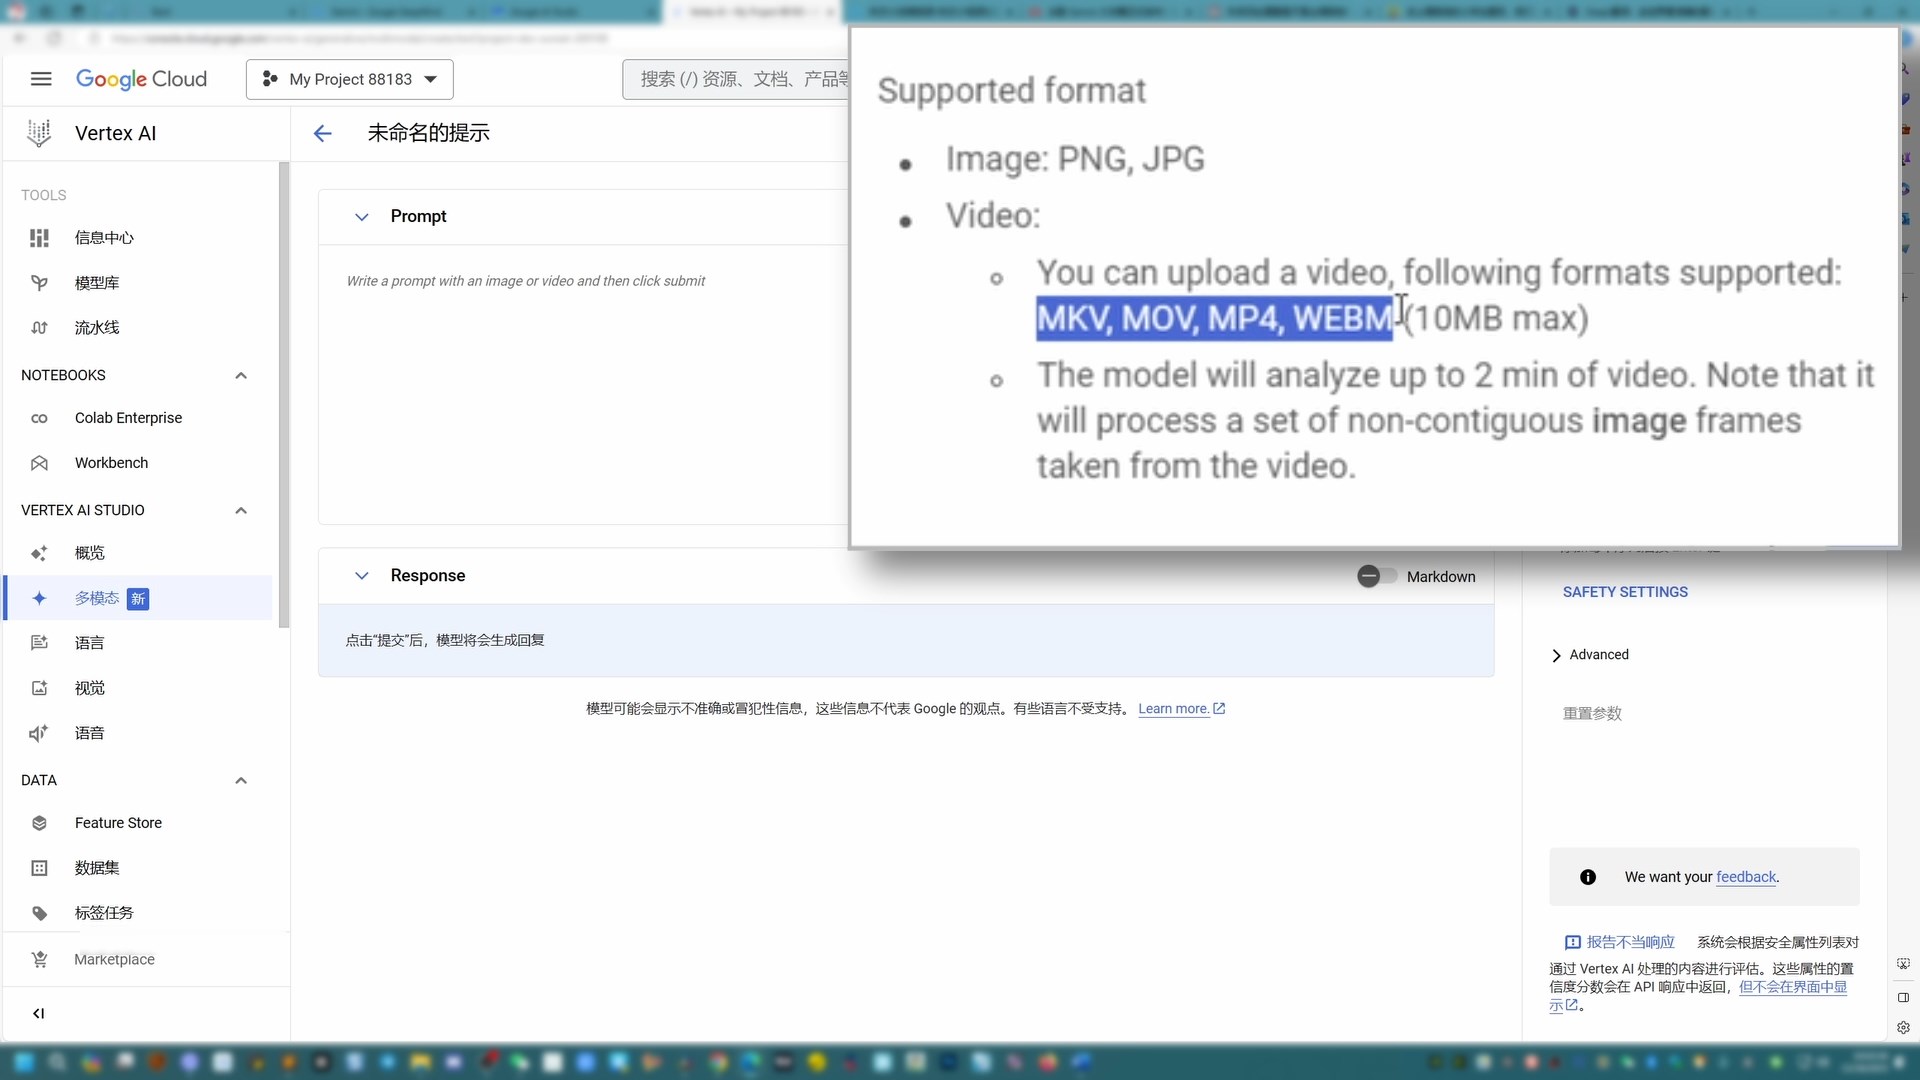Open 视觉 vision icon
The width and height of the screenshot is (1920, 1080).
tap(39, 688)
